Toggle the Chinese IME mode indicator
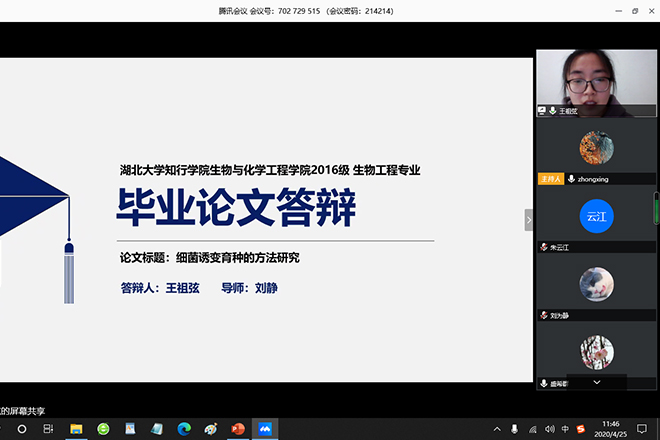The image size is (660, 440). 565,429
